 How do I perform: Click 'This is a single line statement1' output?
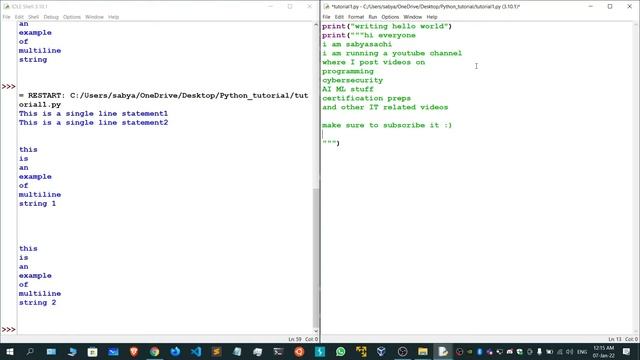pyautogui.click(x=93, y=113)
